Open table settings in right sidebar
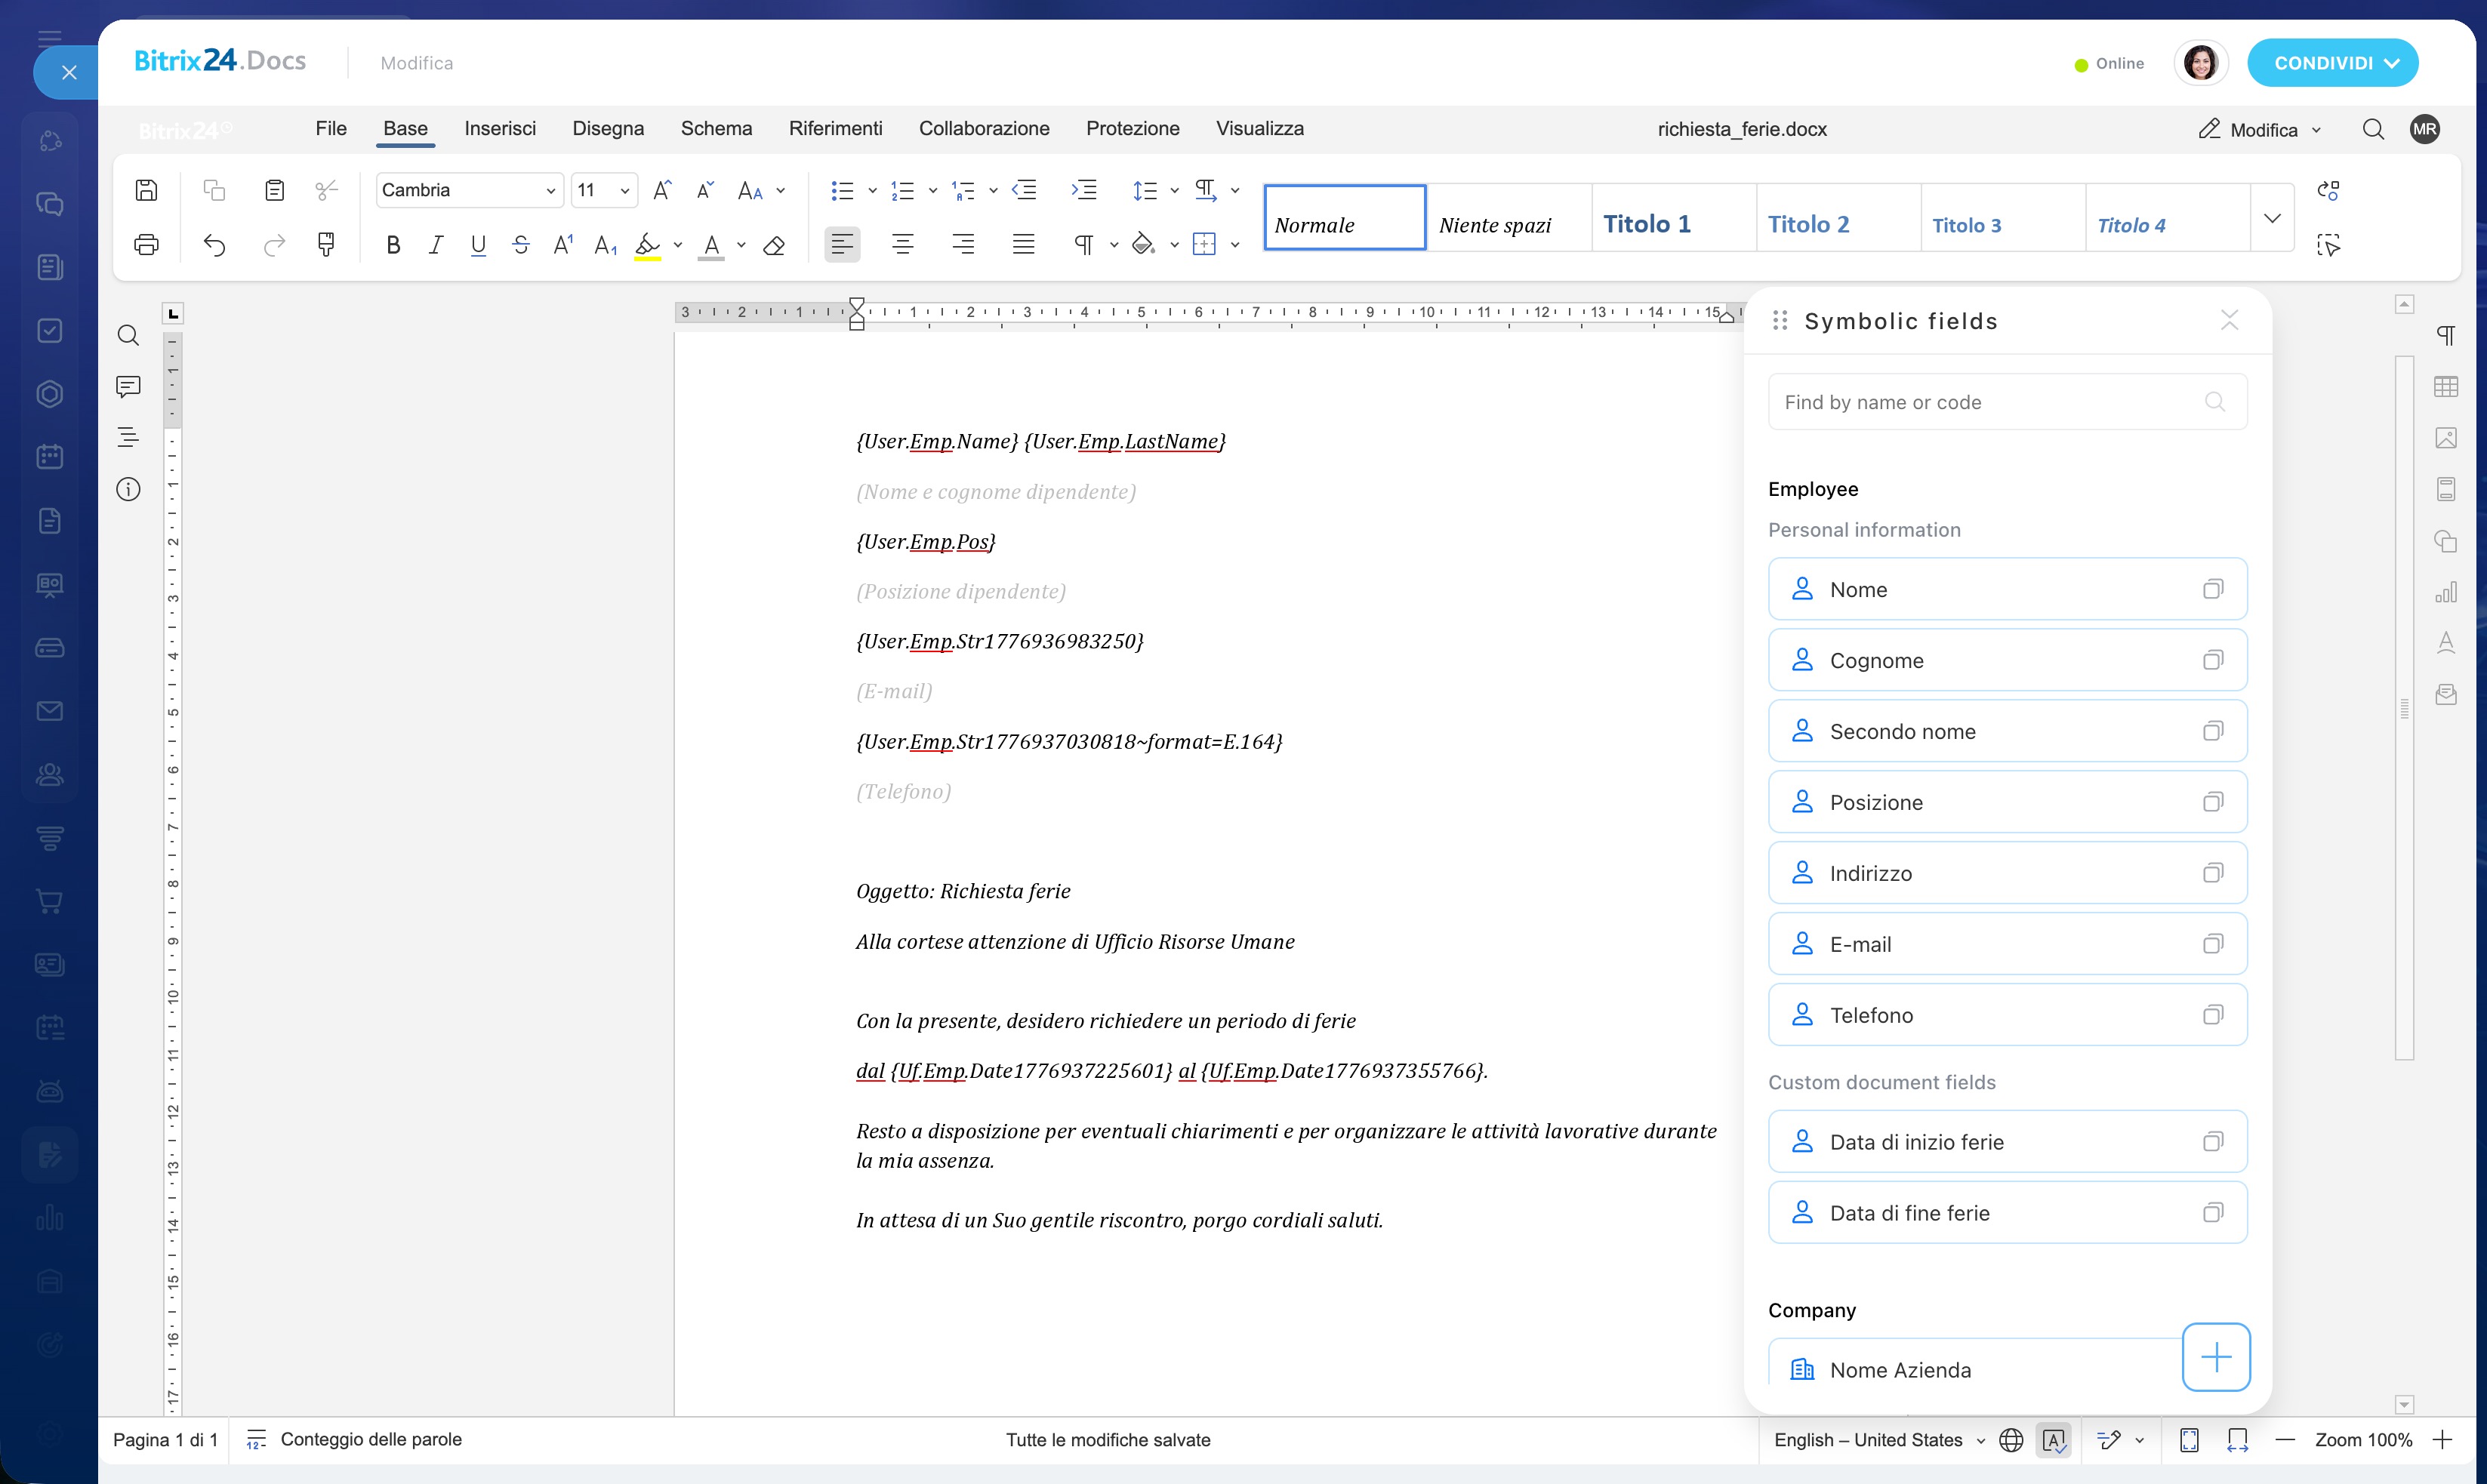 (x=2446, y=386)
